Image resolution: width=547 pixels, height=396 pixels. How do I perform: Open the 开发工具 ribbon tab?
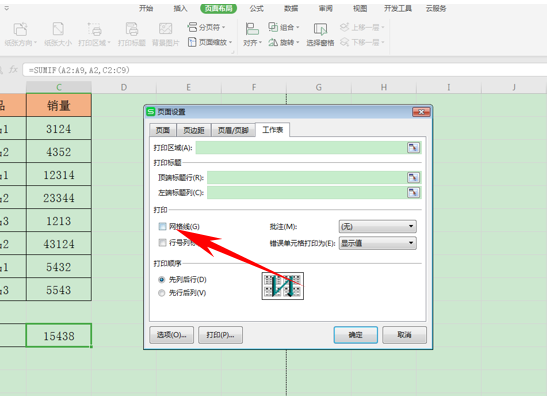pyautogui.click(x=398, y=8)
